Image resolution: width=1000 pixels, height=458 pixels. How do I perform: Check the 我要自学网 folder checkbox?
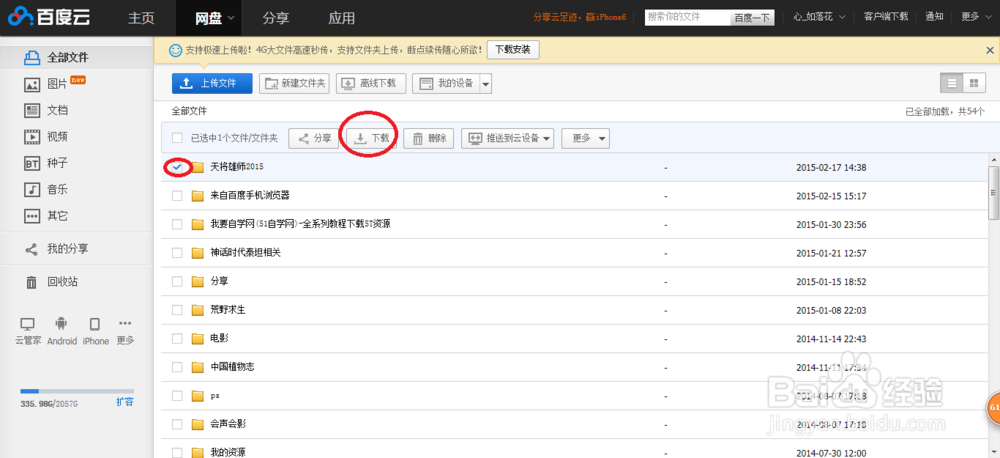(177, 224)
